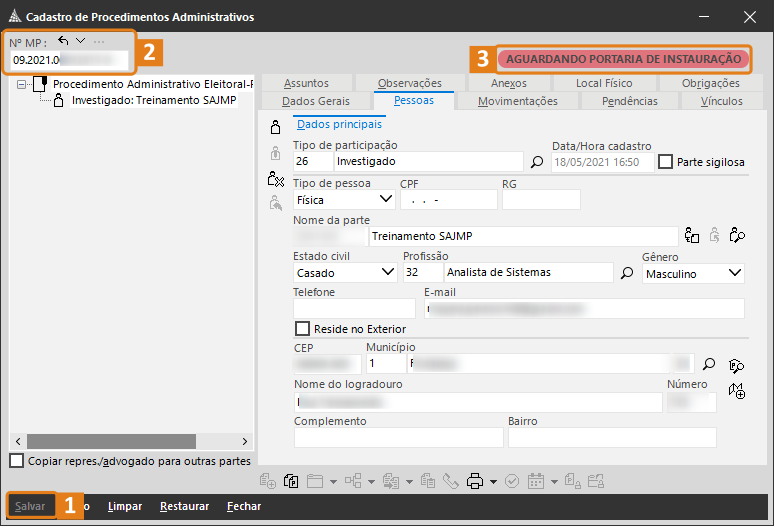Select Procedimento Administrativo Eleitoral tree row
The image size is (774, 526).
pyautogui.click(x=153, y=84)
